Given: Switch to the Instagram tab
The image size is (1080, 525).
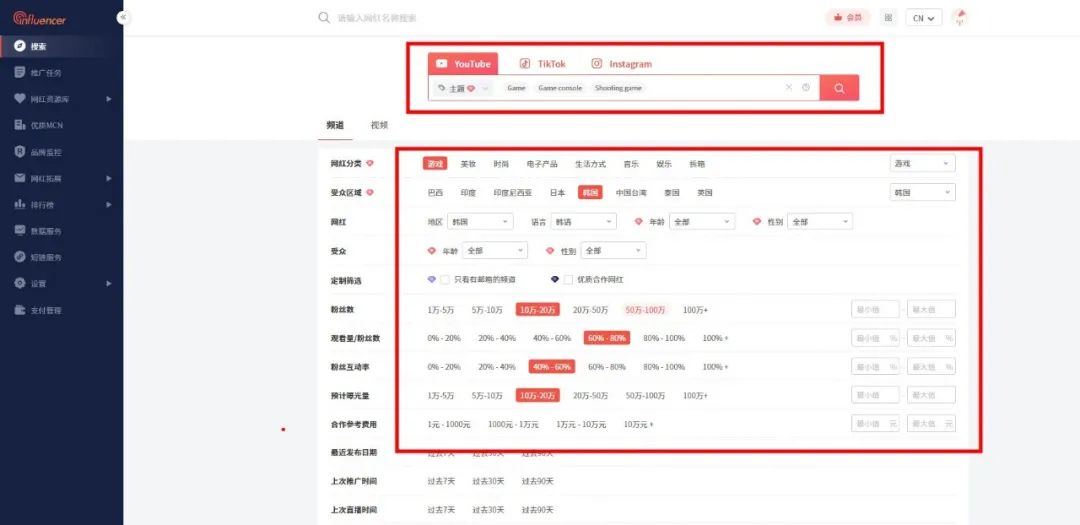Looking at the screenshot, I should [x=621, y=63].
